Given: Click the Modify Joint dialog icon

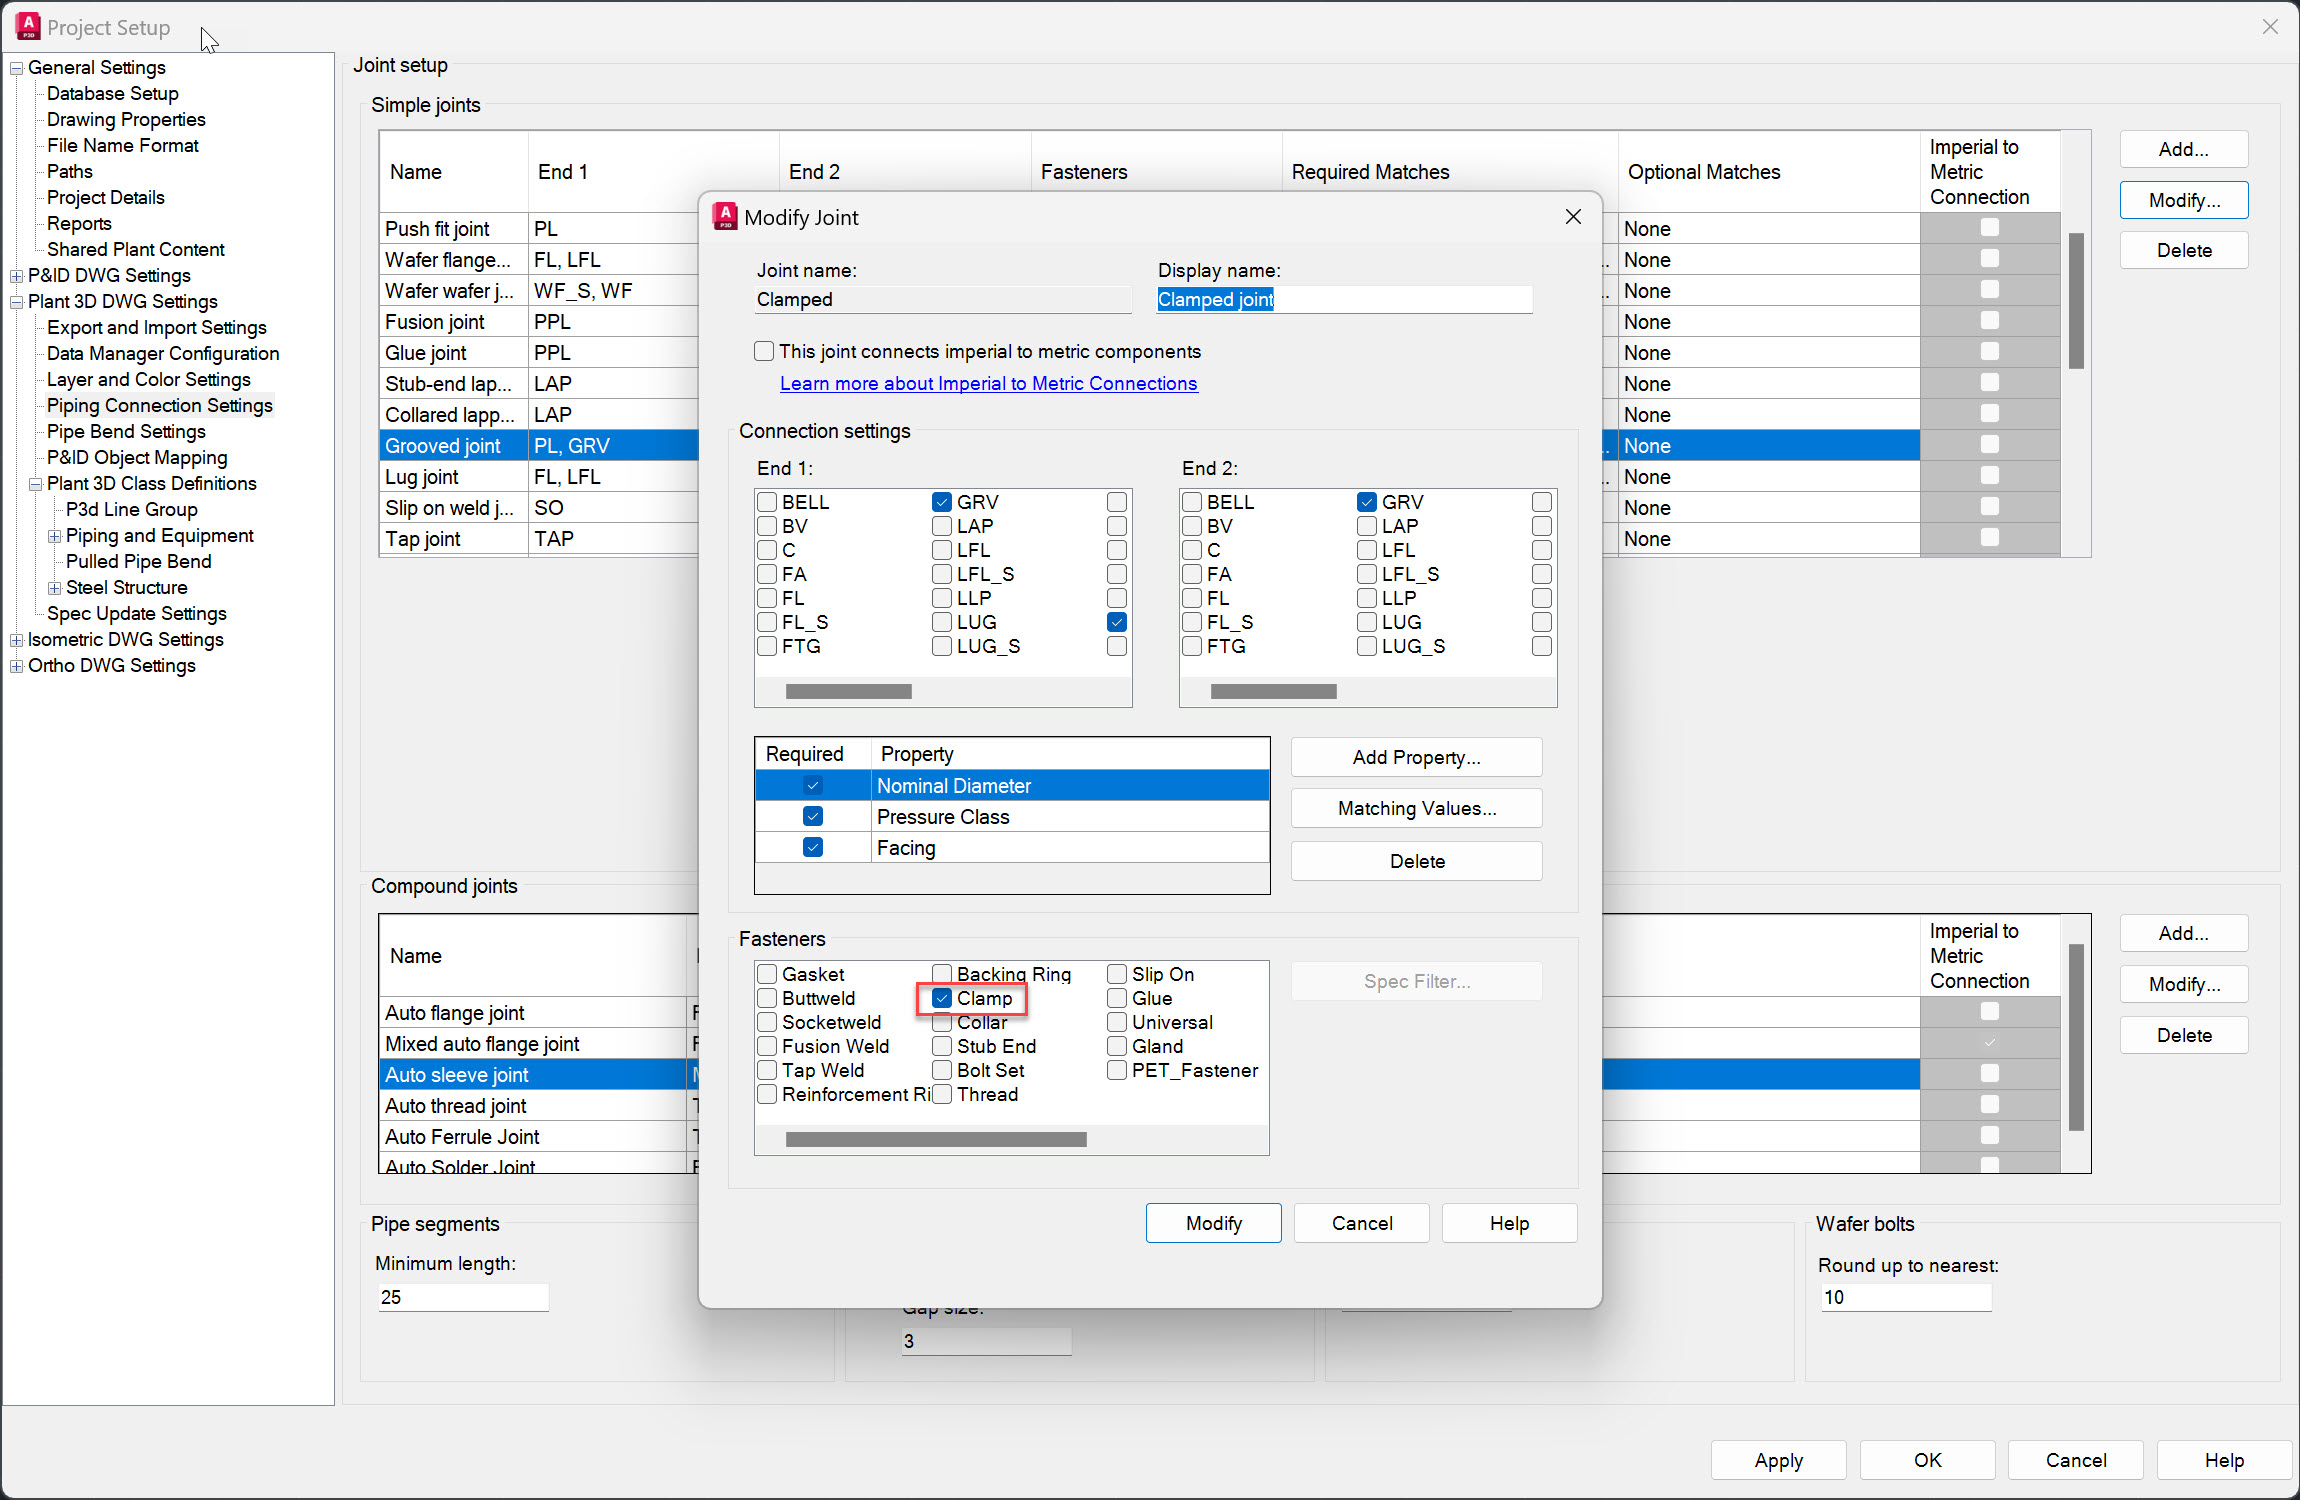Looking at the screenshot, I should 725,216.
